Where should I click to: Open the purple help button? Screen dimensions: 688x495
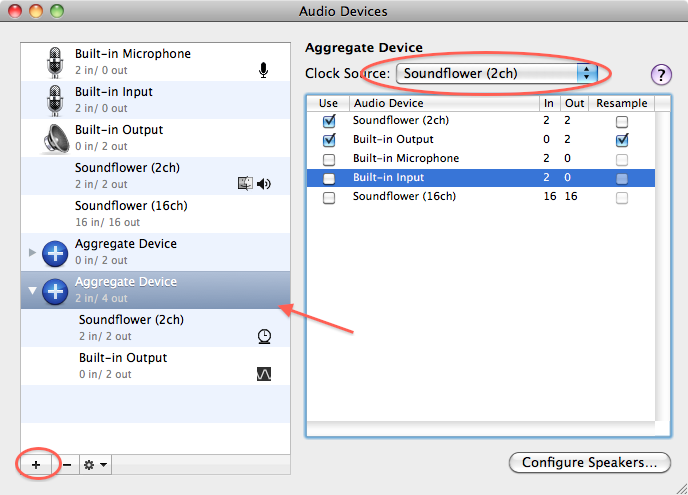(661, 74)
